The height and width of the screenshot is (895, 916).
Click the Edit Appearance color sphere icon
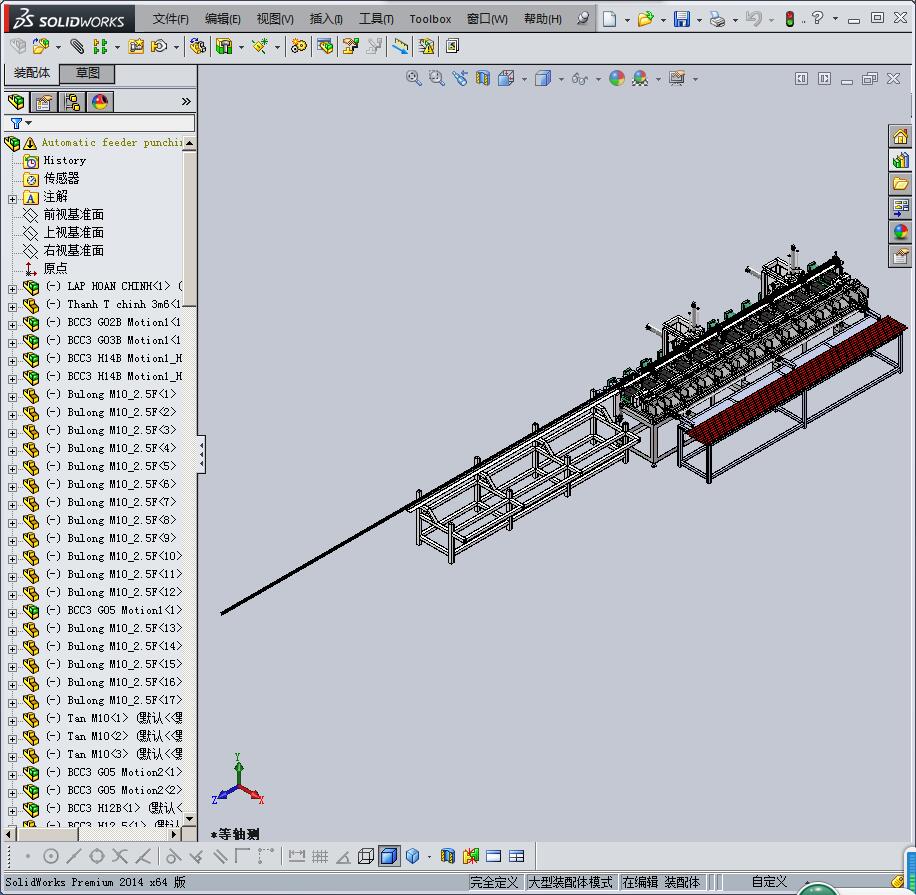(616, 78)
